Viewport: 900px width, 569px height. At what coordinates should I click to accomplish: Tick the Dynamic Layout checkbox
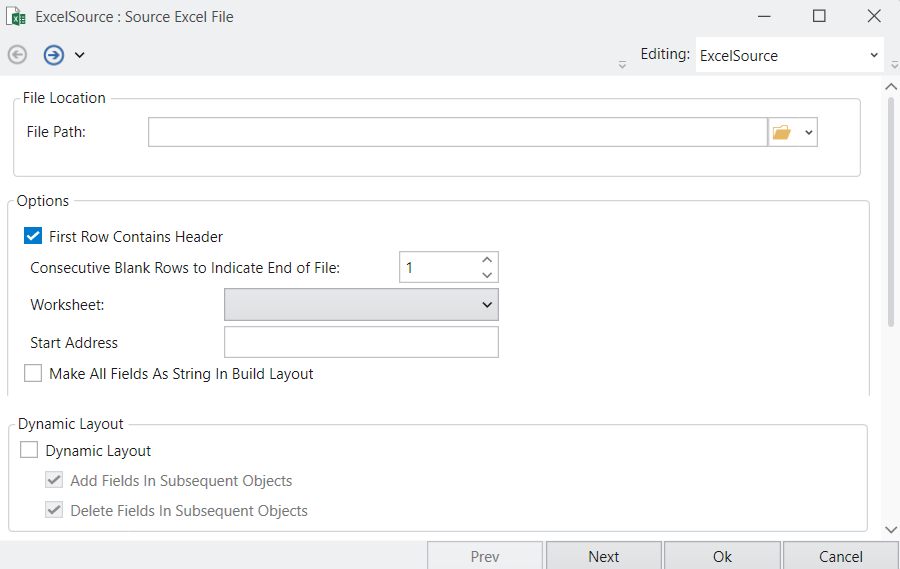click(x=30, y=451)
